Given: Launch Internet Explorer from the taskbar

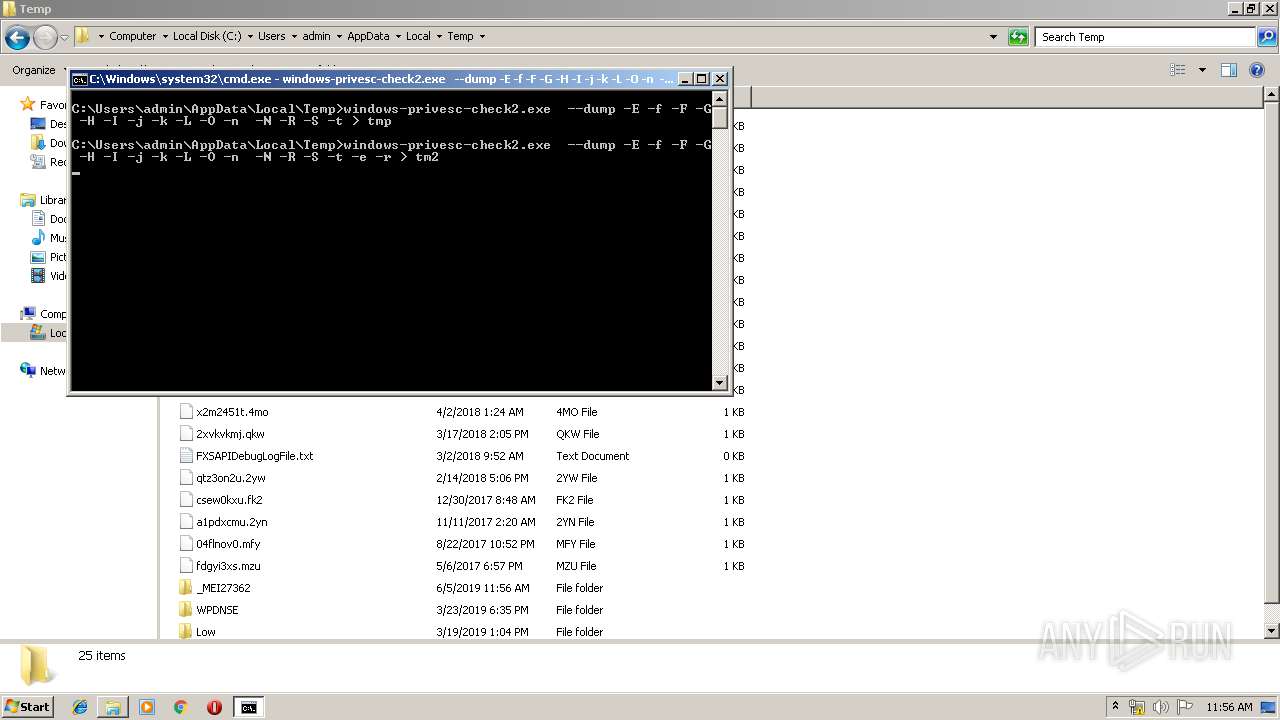Looking at the screenshot, I should point(80,707).
